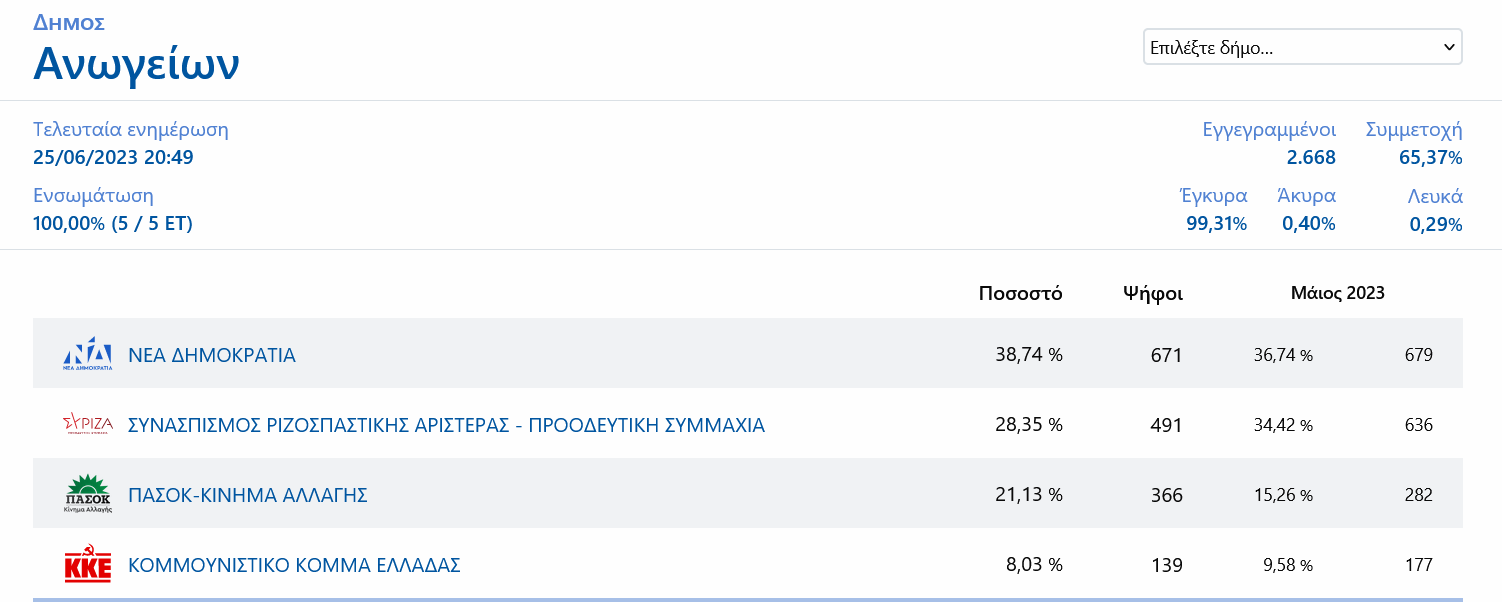1502x602 pixels.
Task: Click the Ποσοστό column header
Action: click(1020, 293)
